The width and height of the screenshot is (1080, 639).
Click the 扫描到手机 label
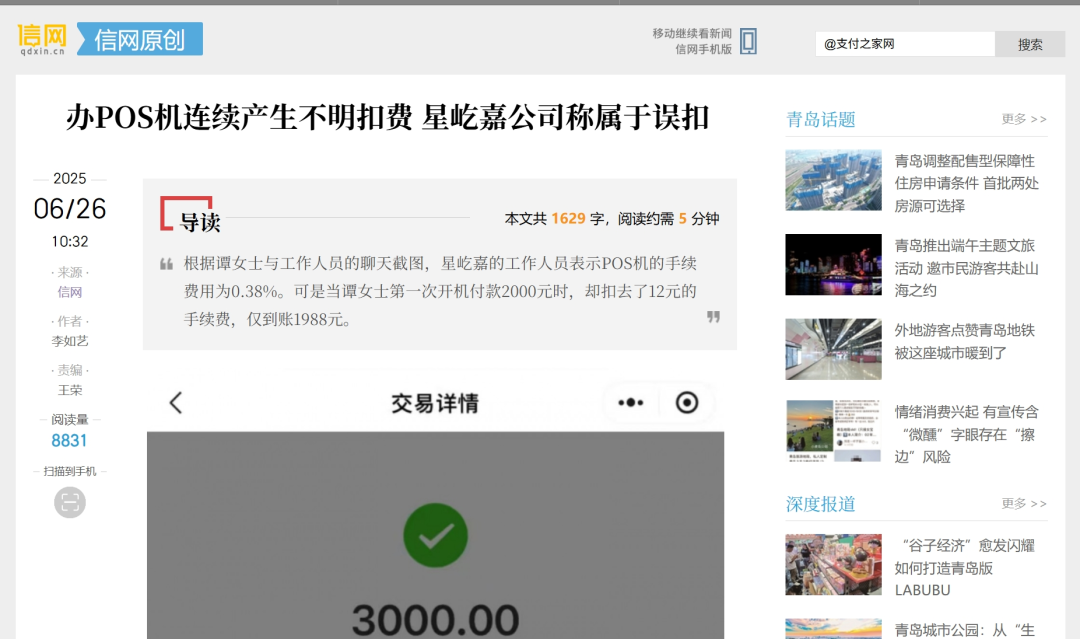point(70,472)
